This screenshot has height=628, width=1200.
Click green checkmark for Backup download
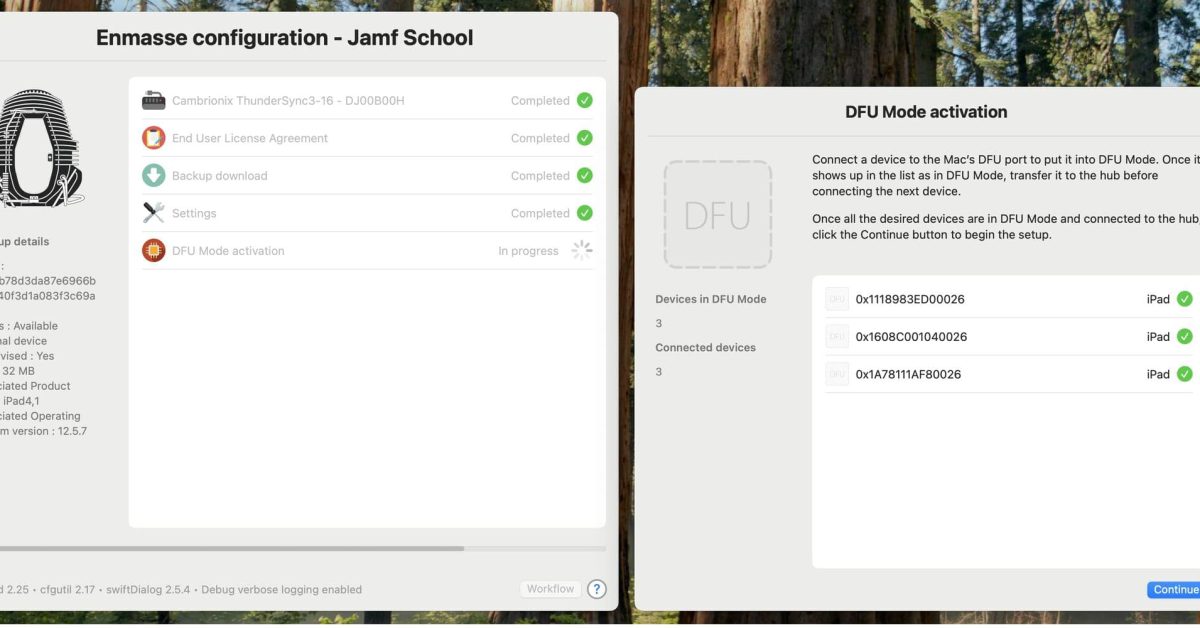(x=584, y=175)
